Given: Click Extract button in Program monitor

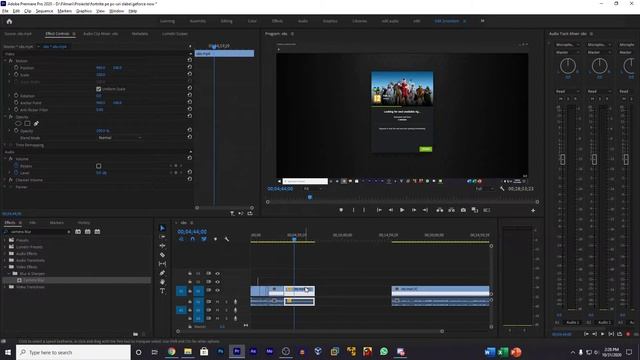Looking at the screenshot, I should tap(451, 210).
